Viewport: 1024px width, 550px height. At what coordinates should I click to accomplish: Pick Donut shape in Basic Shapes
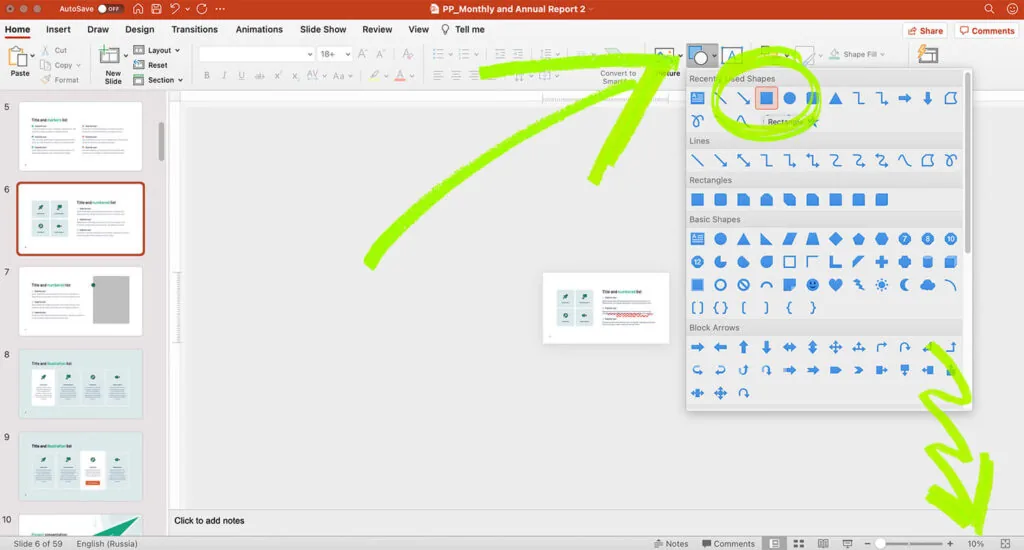coord(720,285)
